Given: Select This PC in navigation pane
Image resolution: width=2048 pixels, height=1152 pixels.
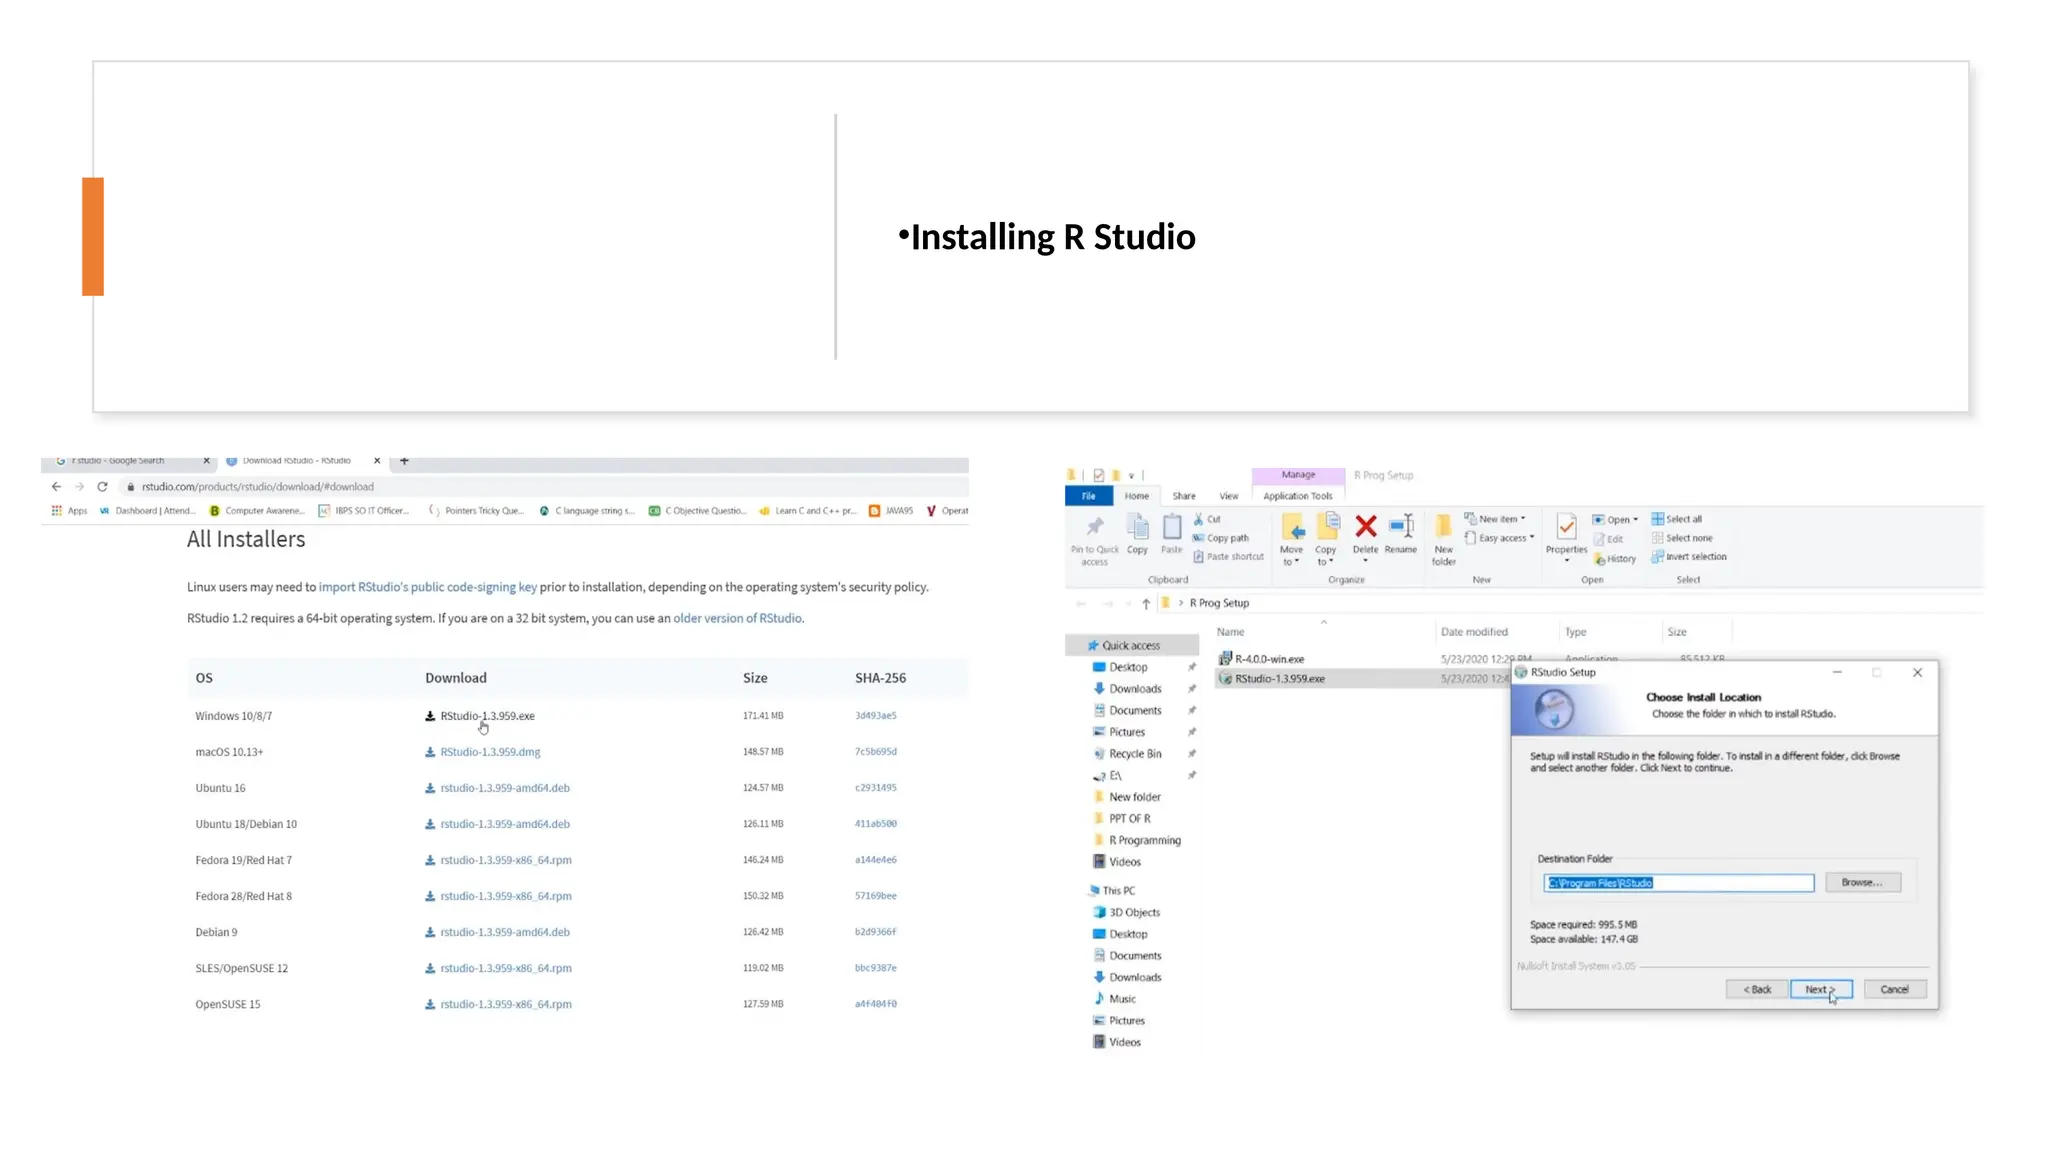Looking at the screenshot, I should click(x=1118, y=891).
